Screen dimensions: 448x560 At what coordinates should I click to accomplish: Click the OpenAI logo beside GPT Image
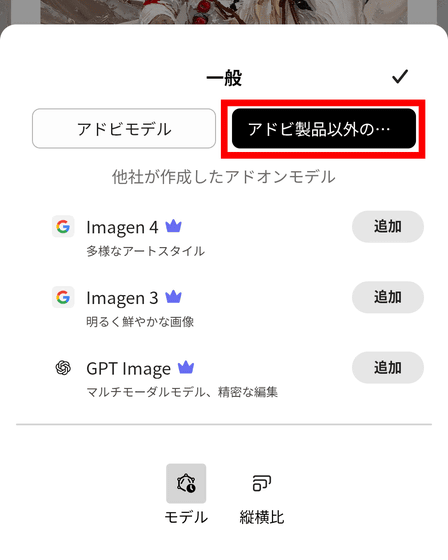pyautogui.click(x=63, y=368)
